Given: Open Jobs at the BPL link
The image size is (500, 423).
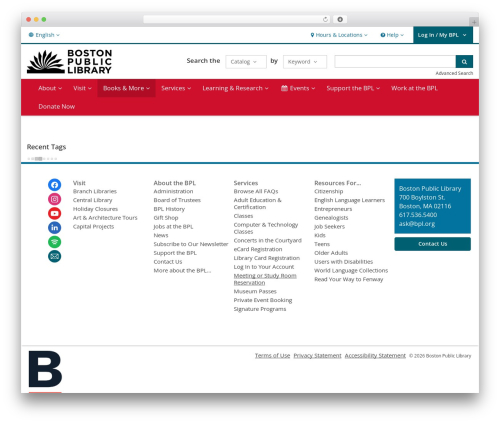Looking at the screenshot, I should pyautogui.click(x=173, y=227).
